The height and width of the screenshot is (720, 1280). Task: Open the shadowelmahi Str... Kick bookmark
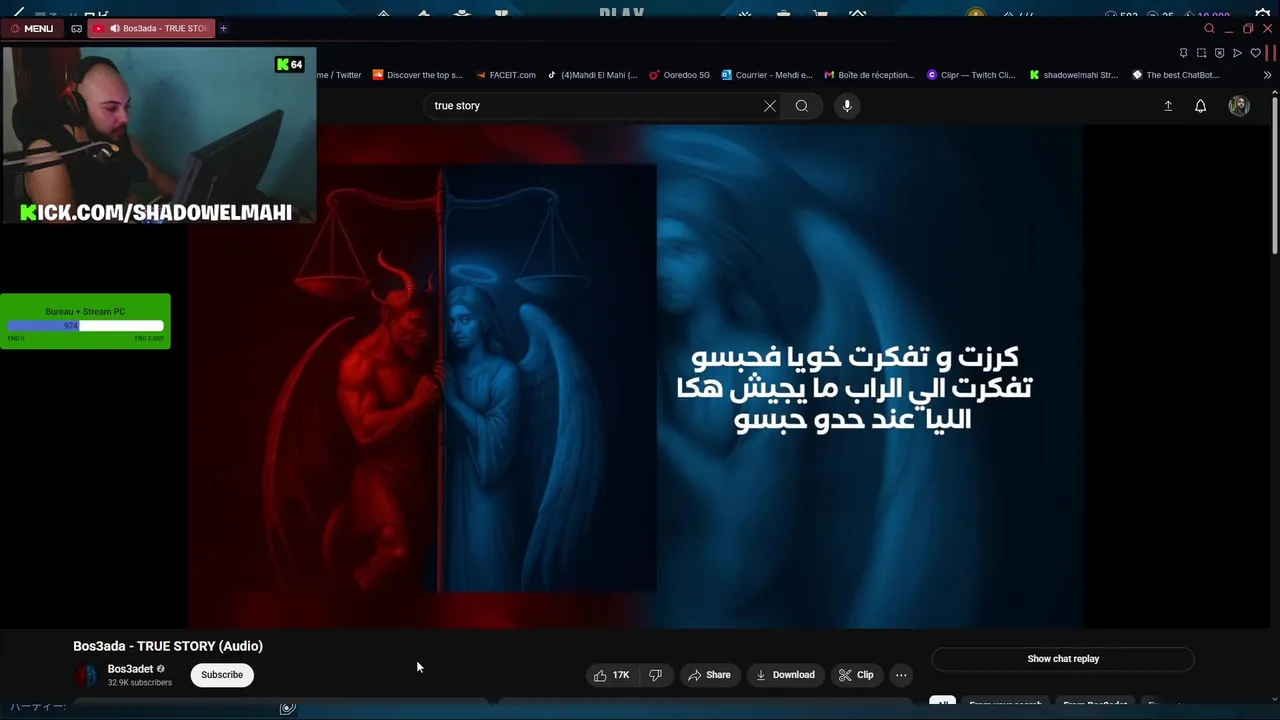coord(1074,75)
